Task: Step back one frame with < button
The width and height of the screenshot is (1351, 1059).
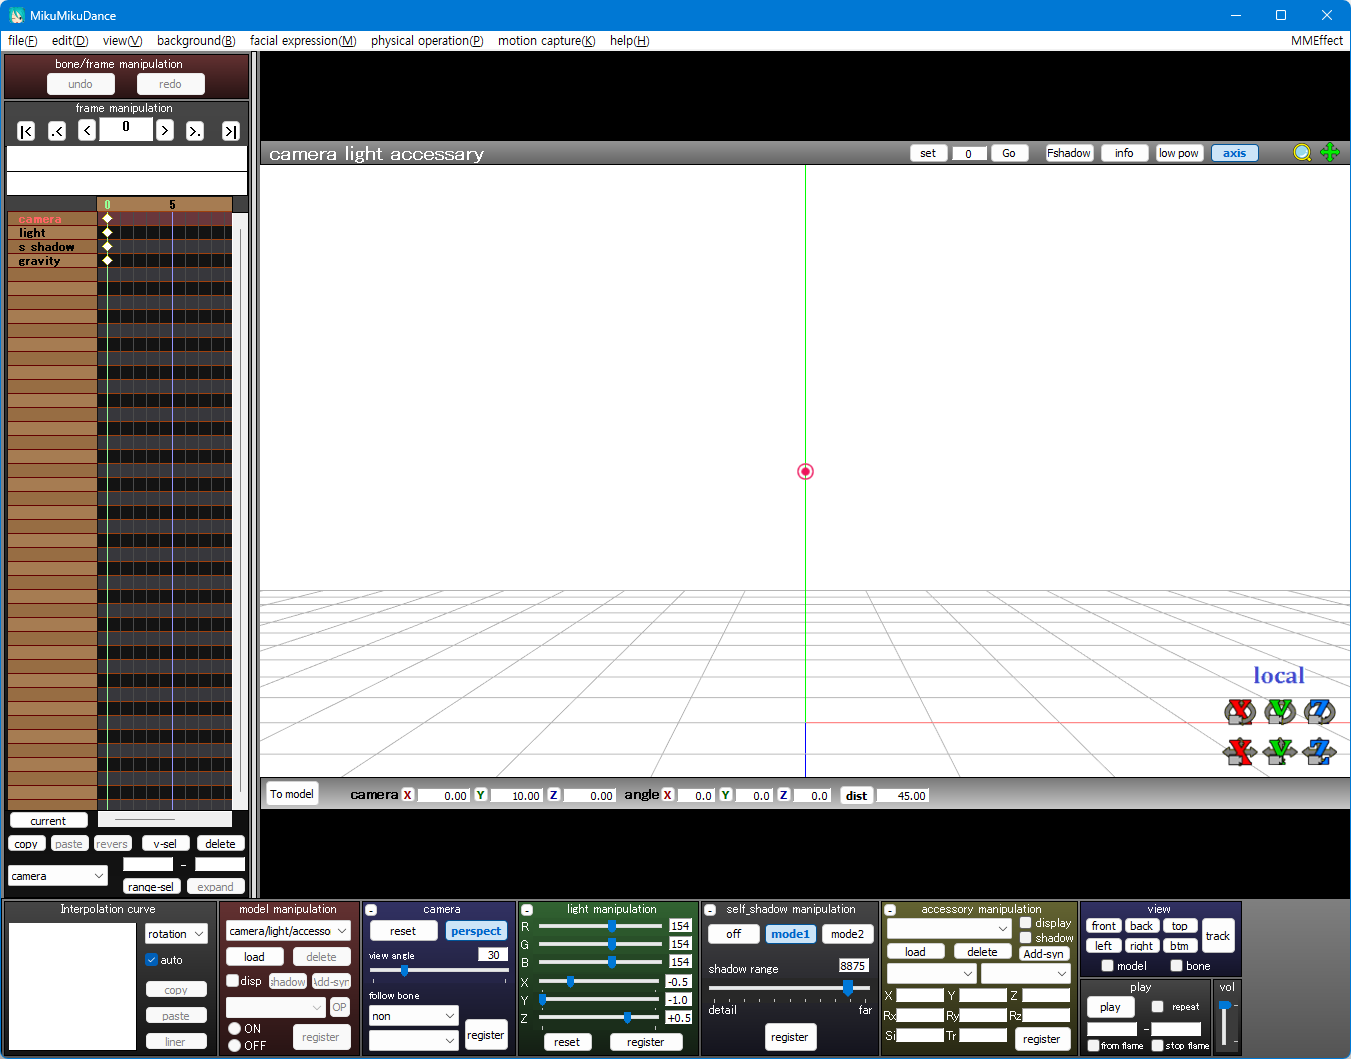Action: pos(87,130)
